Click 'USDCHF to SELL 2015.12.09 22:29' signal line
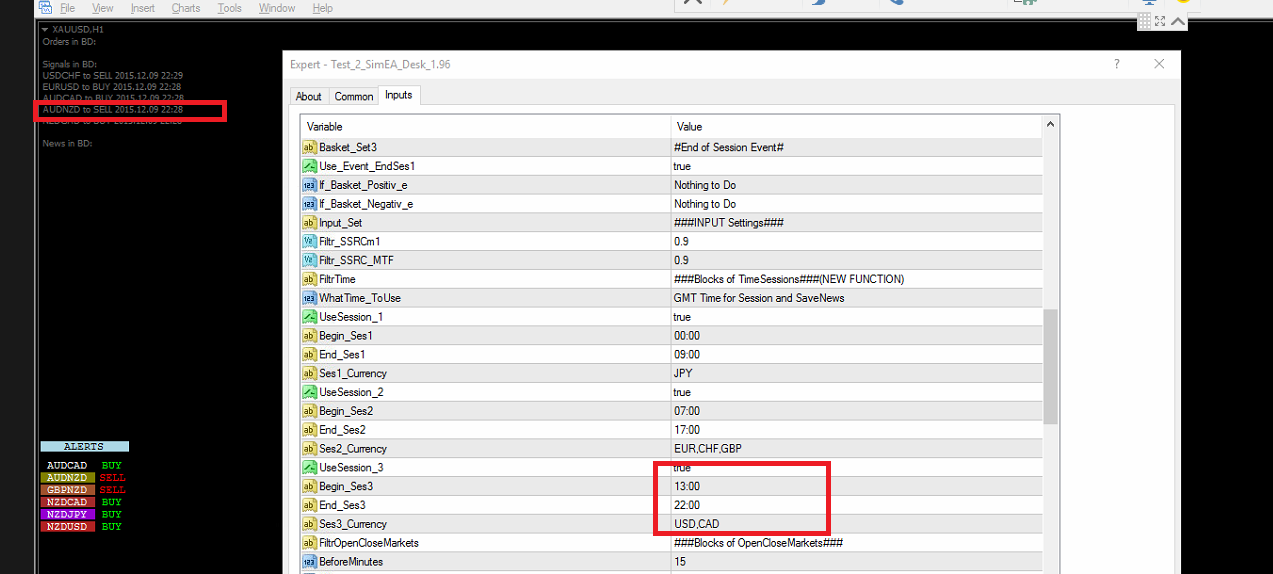The height and width of the screenshot is (574, 1273). (112, 75)
